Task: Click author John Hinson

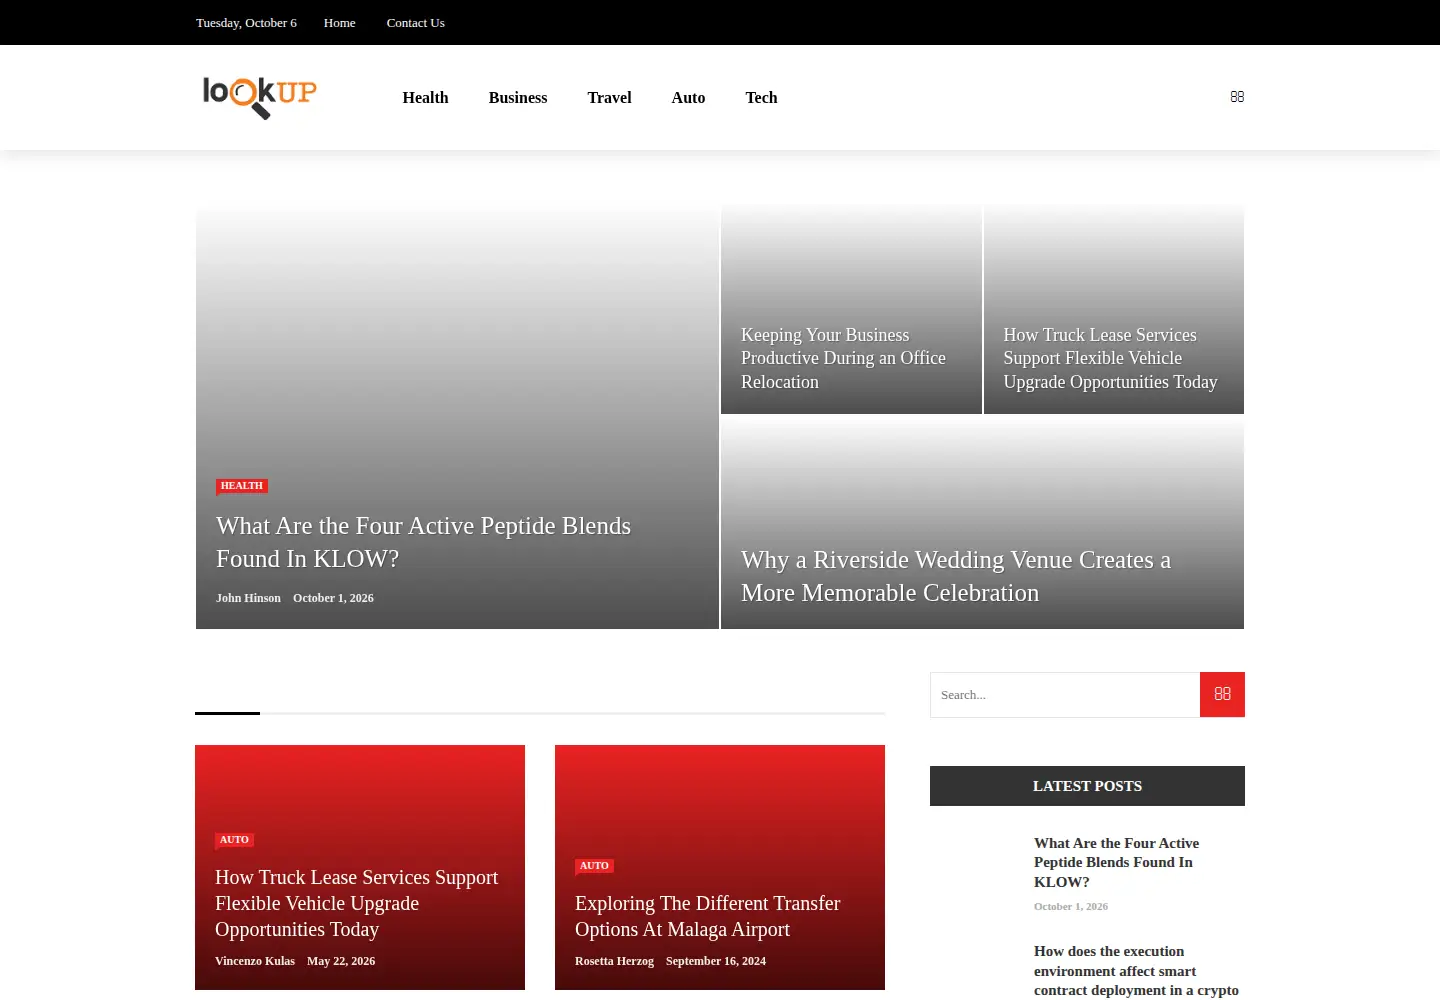Action: [x=248, y=598]
